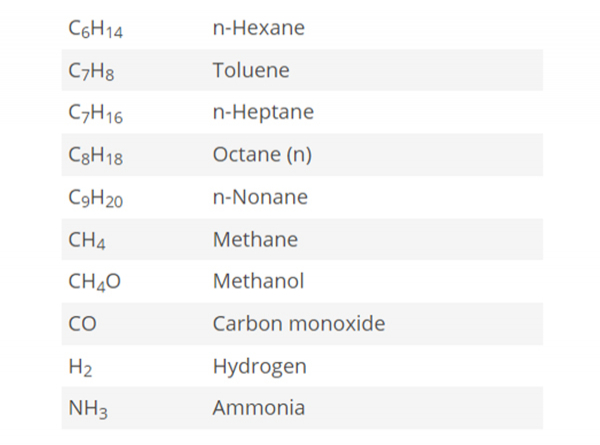Select the CO formula cell
This screenshot has height=445, width=600.
pyautogui.click(x=82, y=325)
